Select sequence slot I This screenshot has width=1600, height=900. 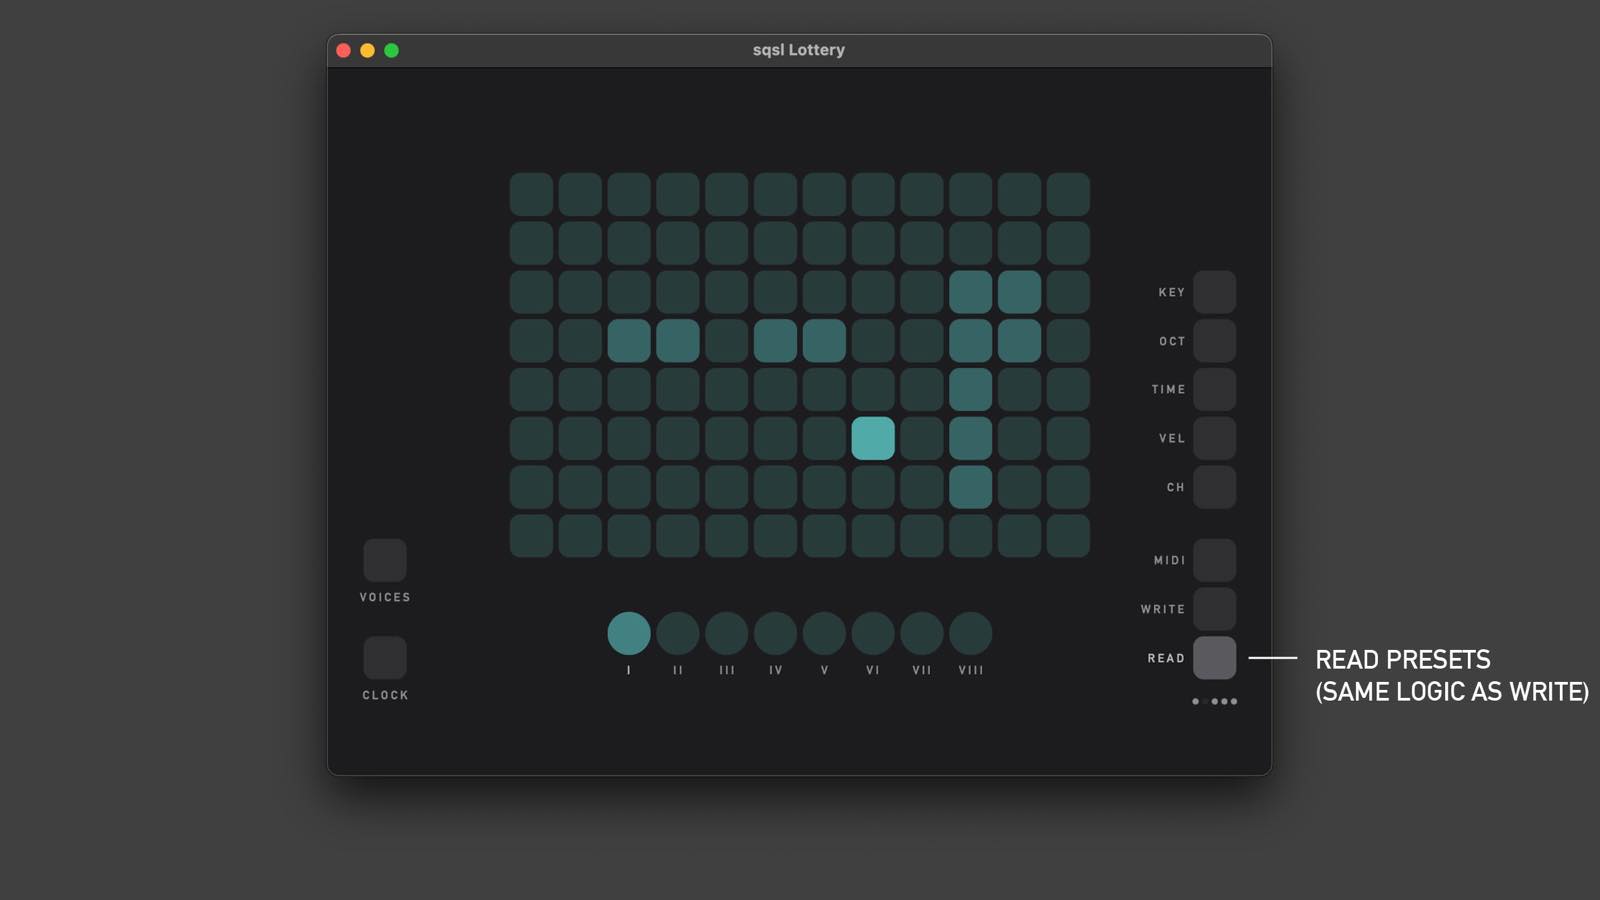click(x=629, y=633)
